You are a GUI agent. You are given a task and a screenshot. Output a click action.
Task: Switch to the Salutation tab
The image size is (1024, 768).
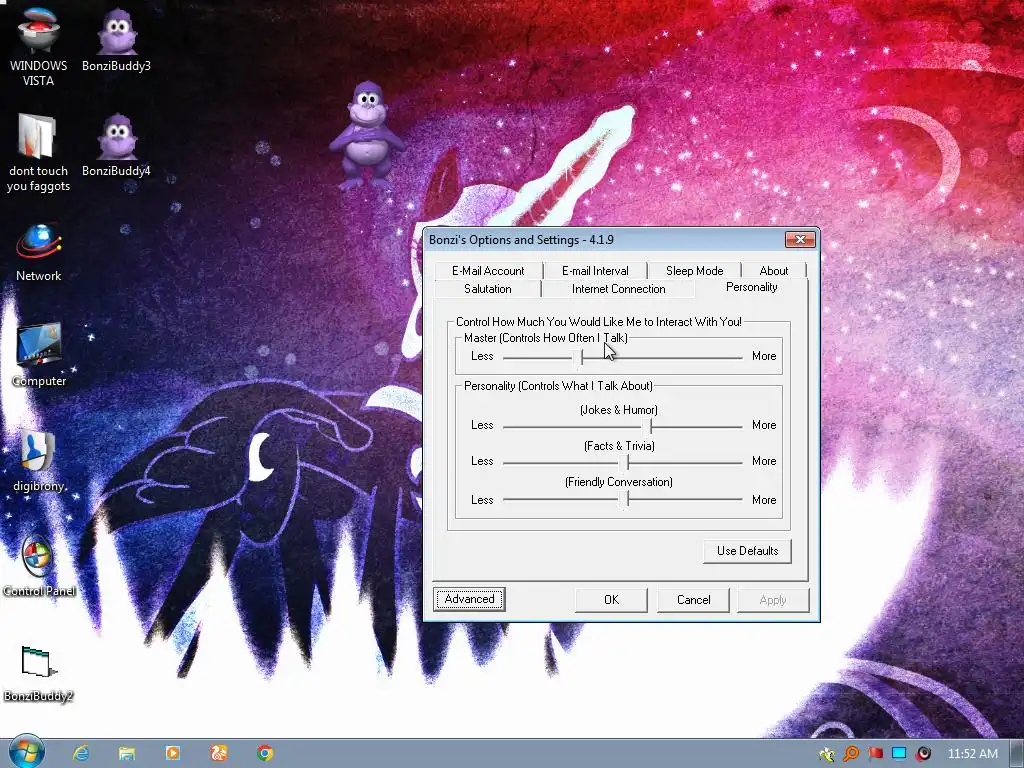(x=488, y=289)
